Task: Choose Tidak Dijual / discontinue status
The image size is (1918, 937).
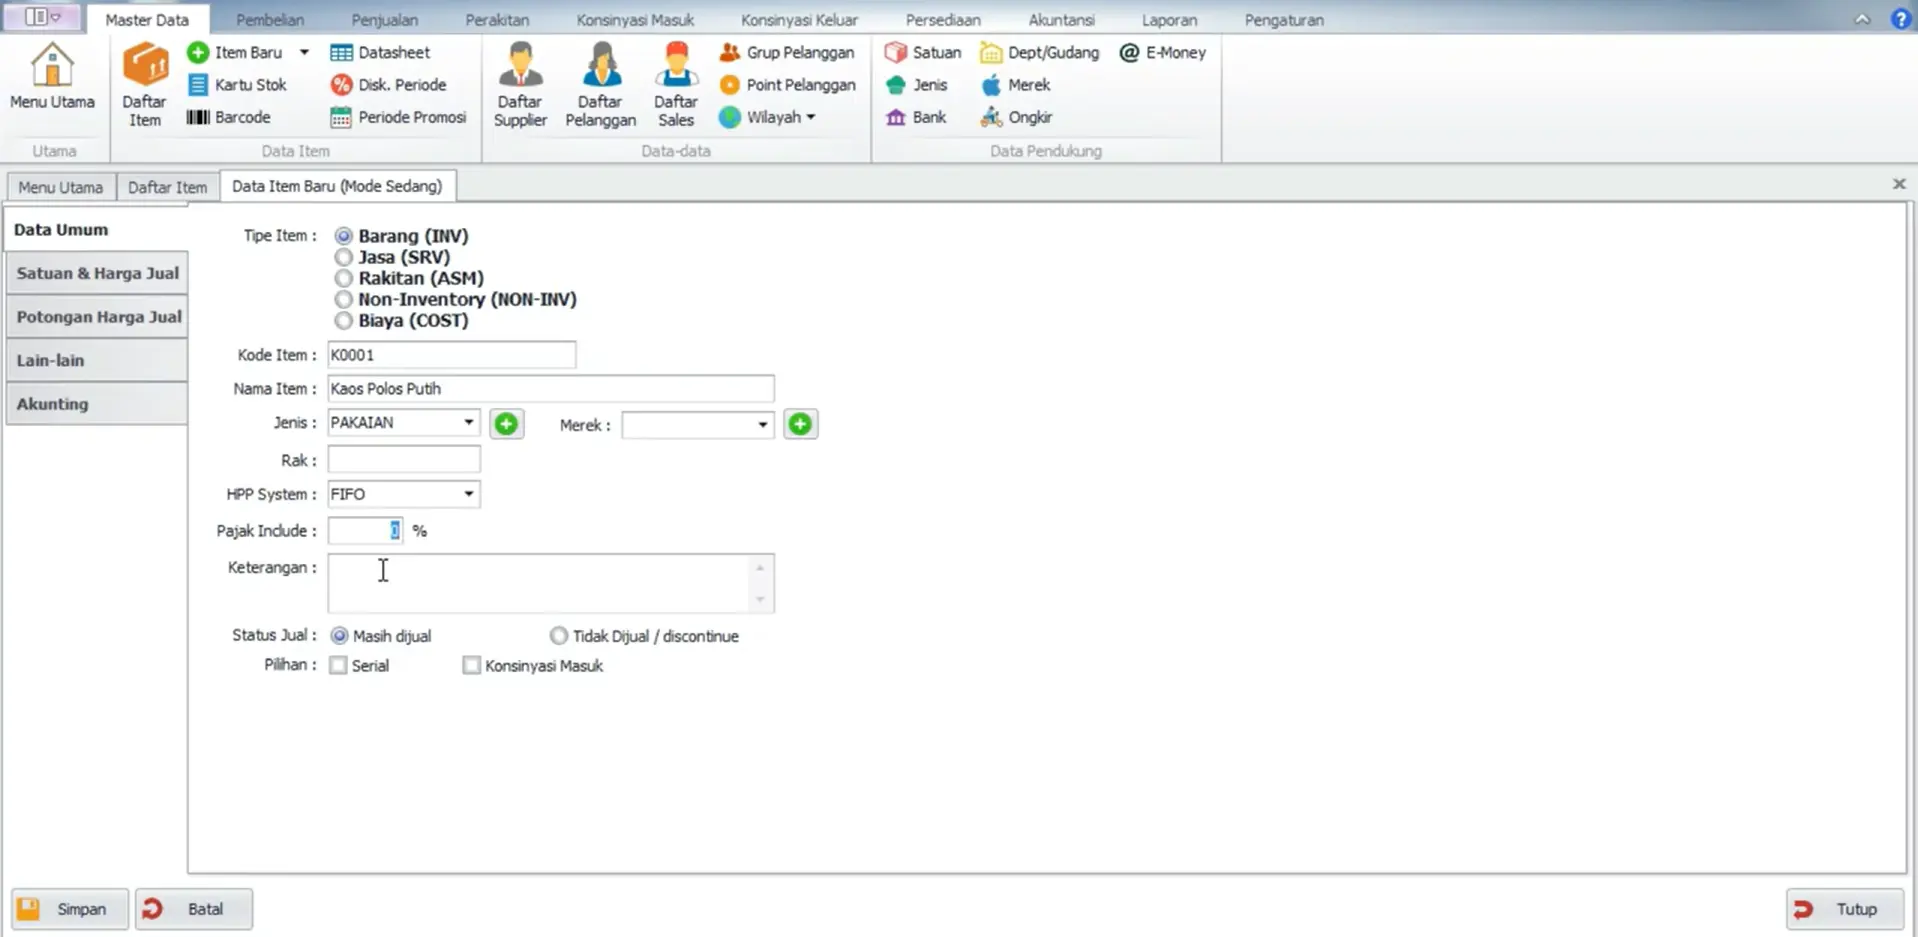Action: point(559,636)
